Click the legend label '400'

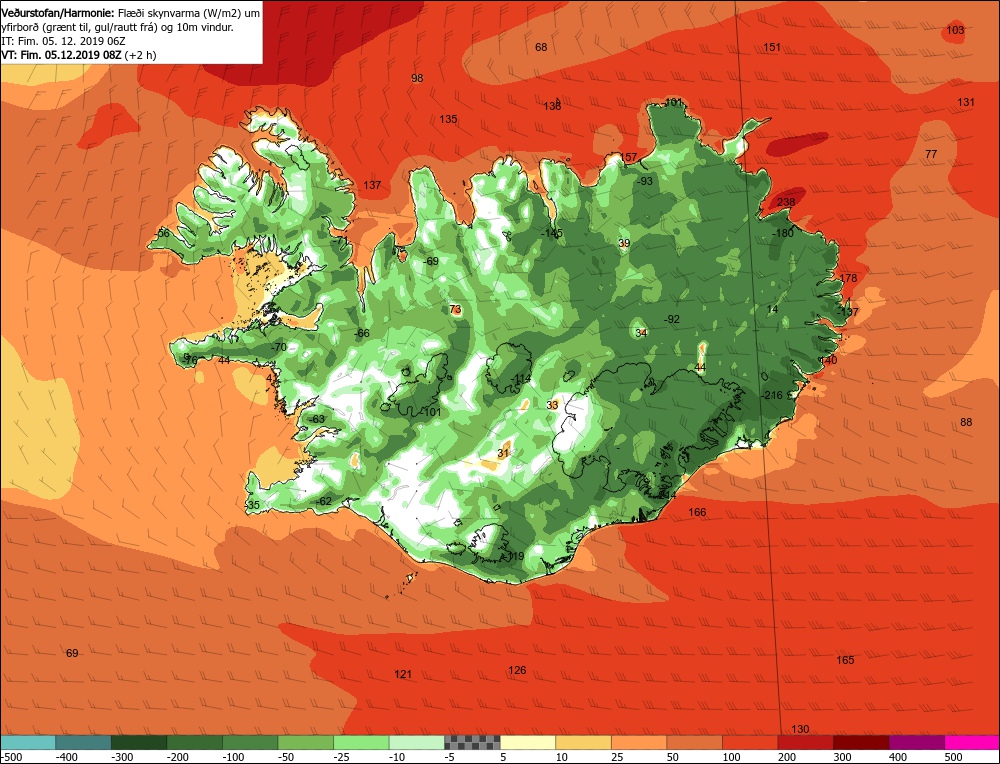(x=898, y=757)
